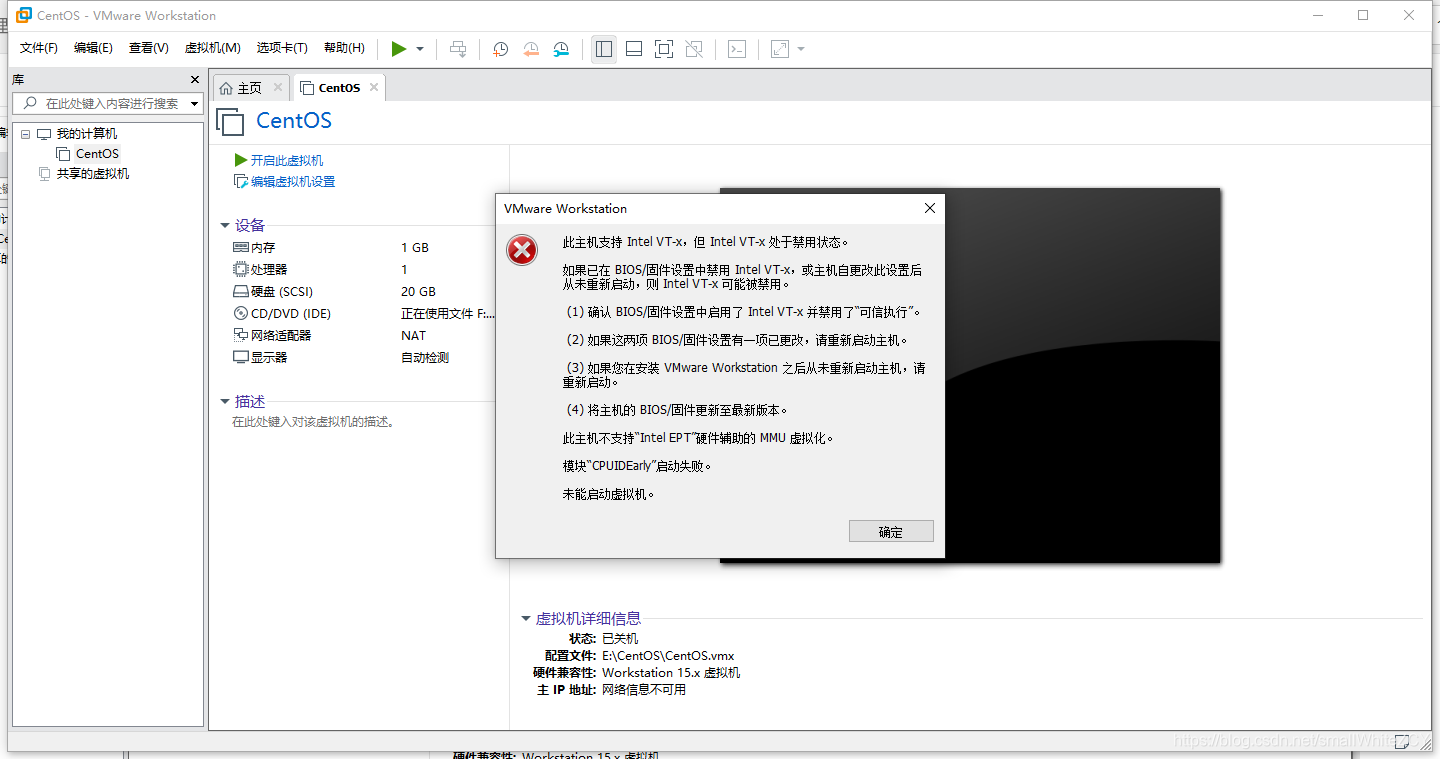
Task: Open the power options dropdown arrow
Action: tap(420, 49)
